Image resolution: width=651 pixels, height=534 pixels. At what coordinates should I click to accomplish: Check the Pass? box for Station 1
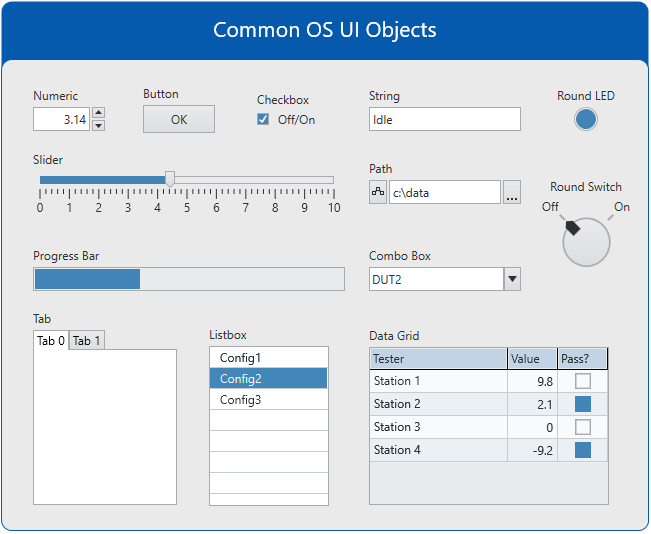[582, 381]
